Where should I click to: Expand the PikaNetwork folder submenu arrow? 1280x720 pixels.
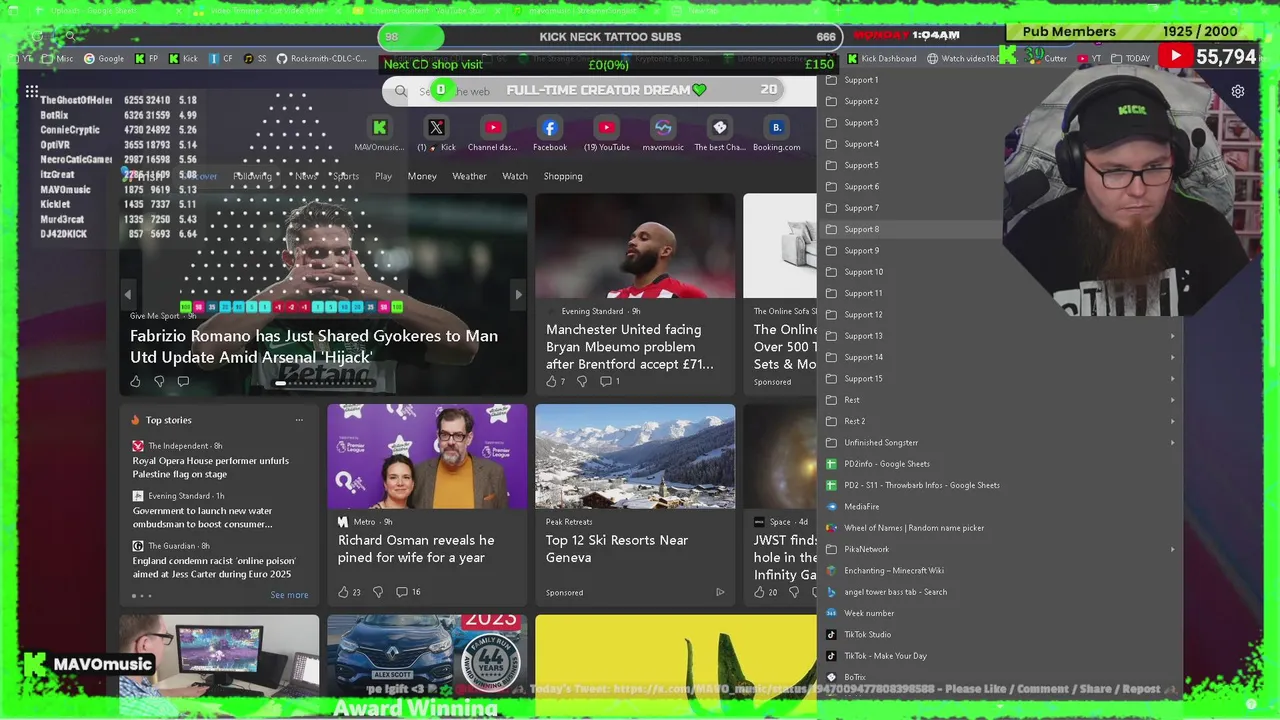[x=1172, y=549]
